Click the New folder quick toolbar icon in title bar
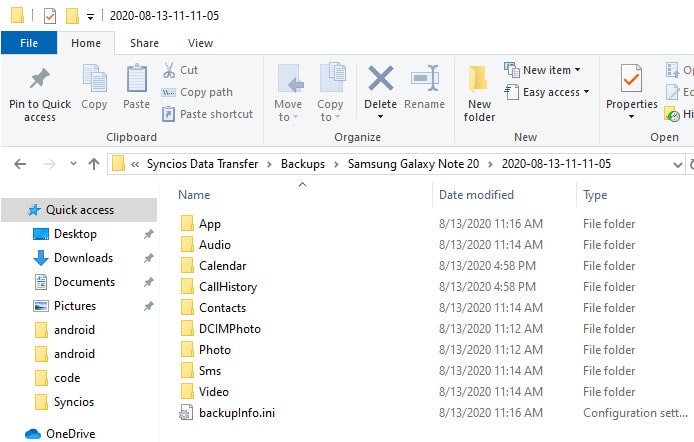This screenshot has height=442, width=694. [x=72, y=16]
